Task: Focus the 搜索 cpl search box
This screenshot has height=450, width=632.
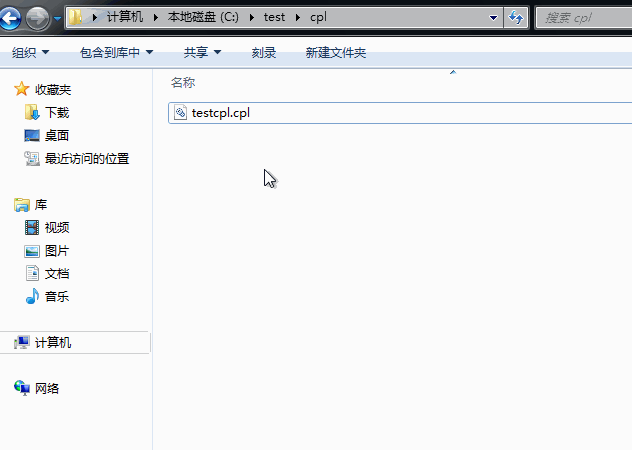Action: (x=584, y=18)
